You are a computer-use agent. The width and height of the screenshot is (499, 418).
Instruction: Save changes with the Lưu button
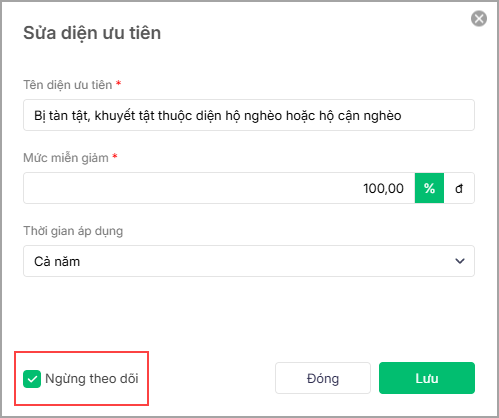click(427, 378)
